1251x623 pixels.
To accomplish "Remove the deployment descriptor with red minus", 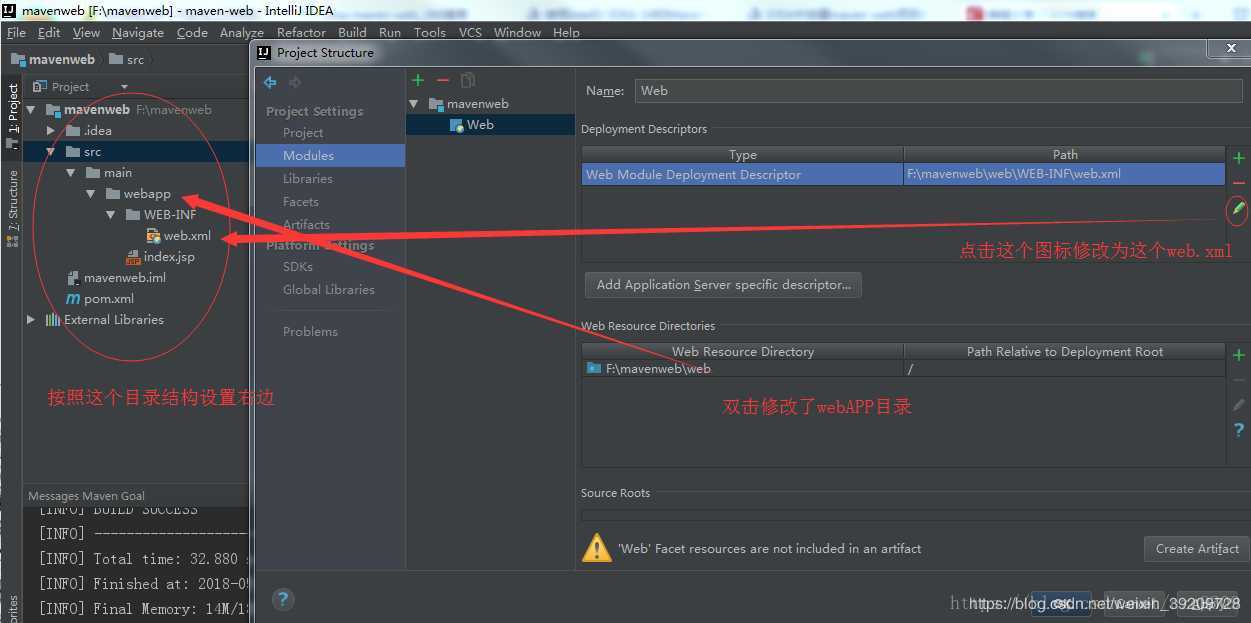I will [x=1239, y=183].
